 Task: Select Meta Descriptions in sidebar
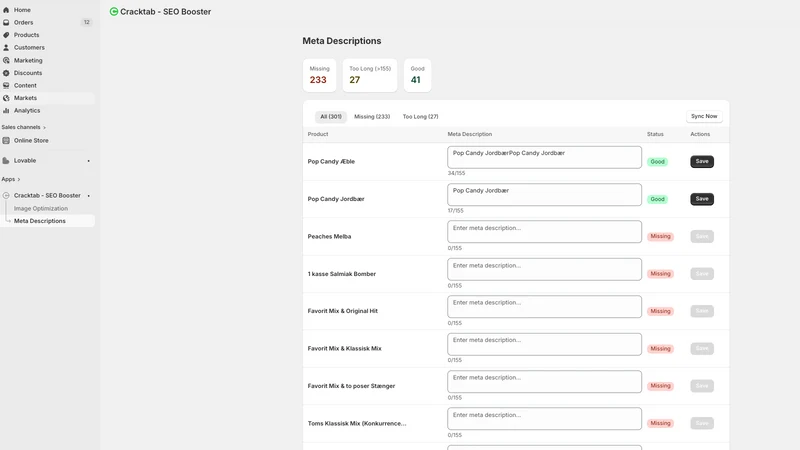(x=40, y=221)
